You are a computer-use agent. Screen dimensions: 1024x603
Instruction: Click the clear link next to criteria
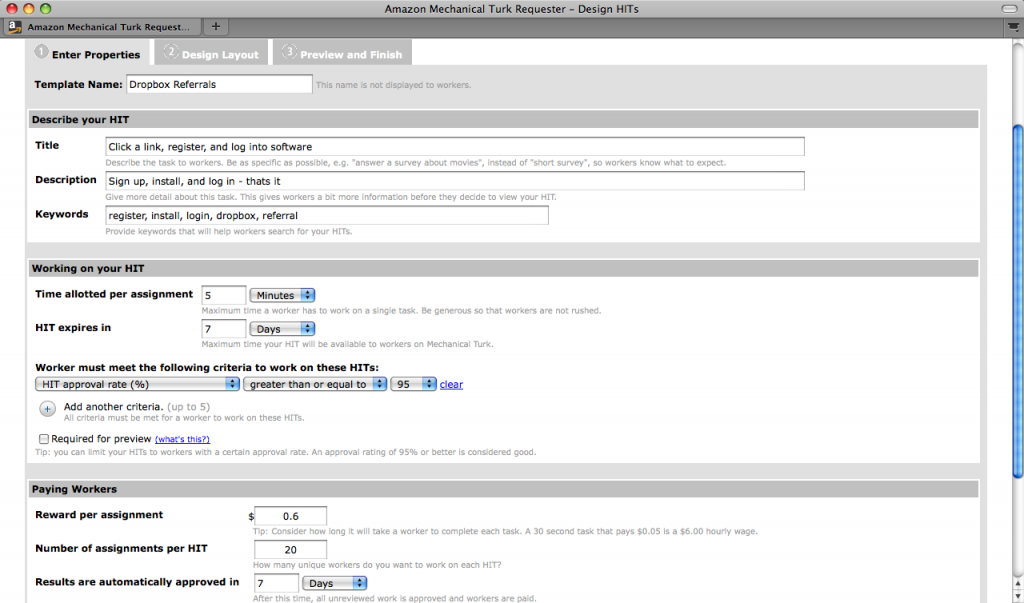click(451, 384)
